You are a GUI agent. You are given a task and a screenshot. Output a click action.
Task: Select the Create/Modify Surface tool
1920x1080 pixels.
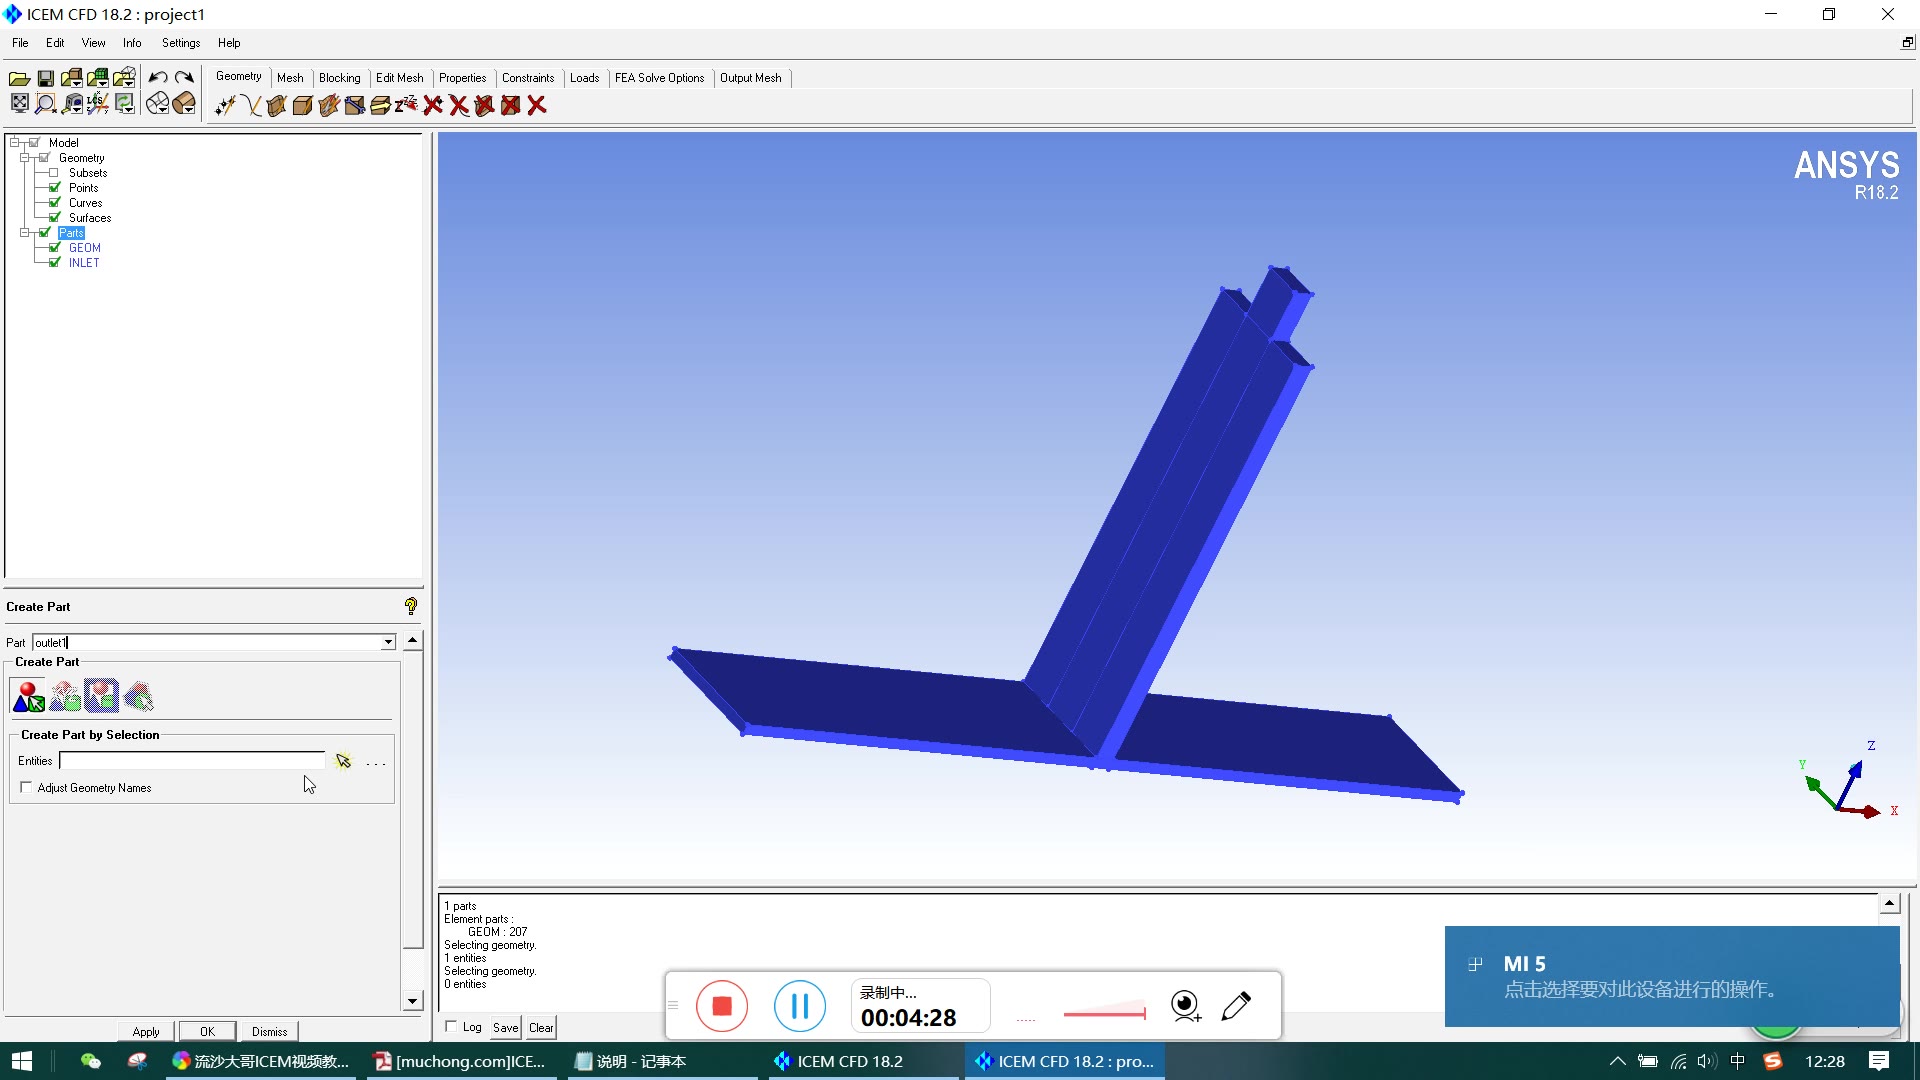[x=276, y=105]
